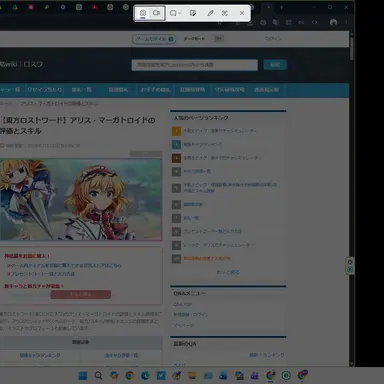Click rank 2 strongest character ranking link

(202, 144)
